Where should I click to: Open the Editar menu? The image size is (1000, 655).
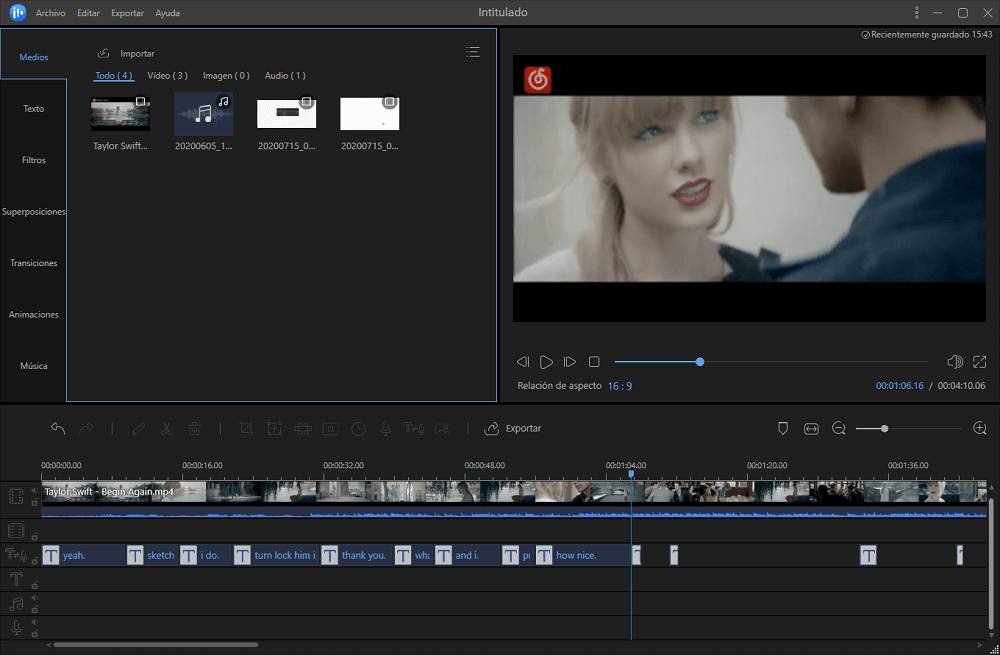pos(88,13)
